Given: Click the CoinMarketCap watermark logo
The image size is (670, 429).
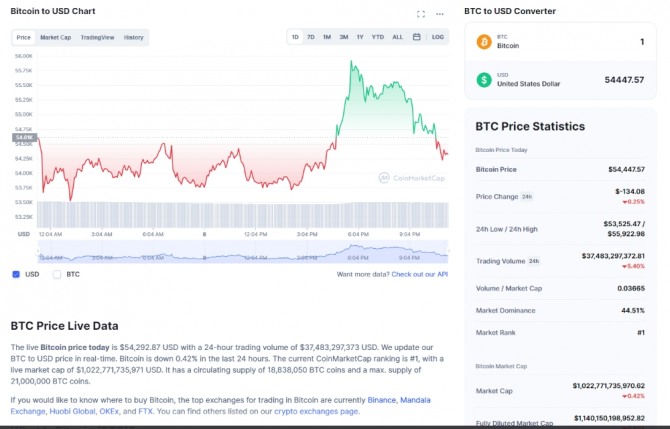Looking at the screenshot, I should pyautogui.click(x=411, y=178).
